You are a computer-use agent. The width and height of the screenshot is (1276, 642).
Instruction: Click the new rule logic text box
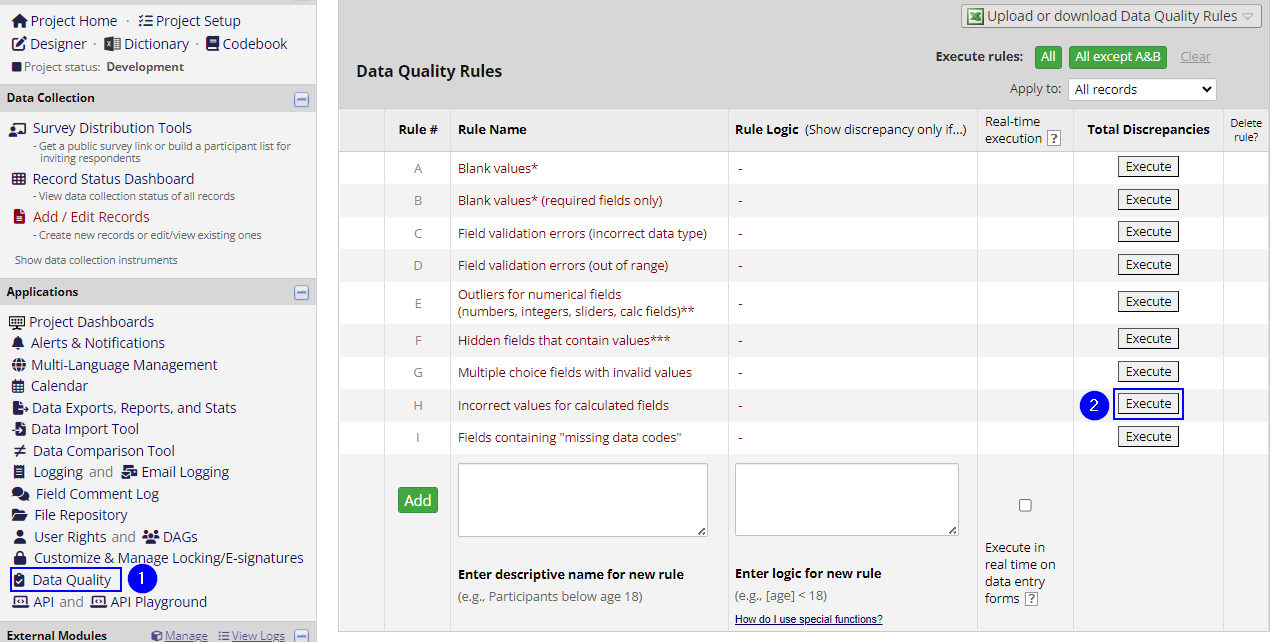coord(846,499)
